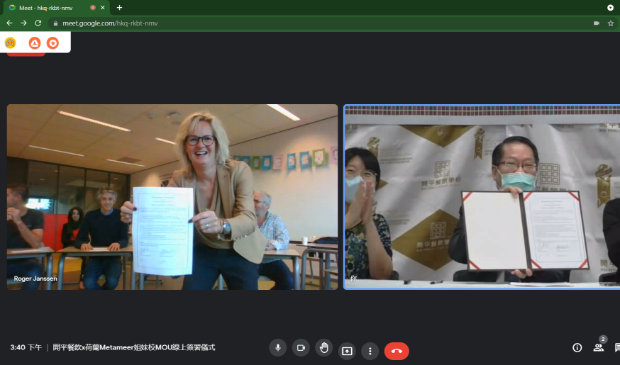Click the red Leave call button
620x365 pixels.
397,351
